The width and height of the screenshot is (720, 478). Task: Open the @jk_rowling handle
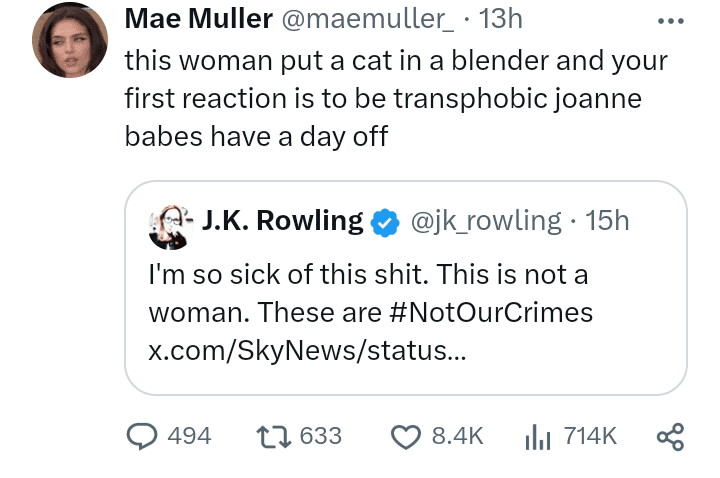(x=486, y=222)
